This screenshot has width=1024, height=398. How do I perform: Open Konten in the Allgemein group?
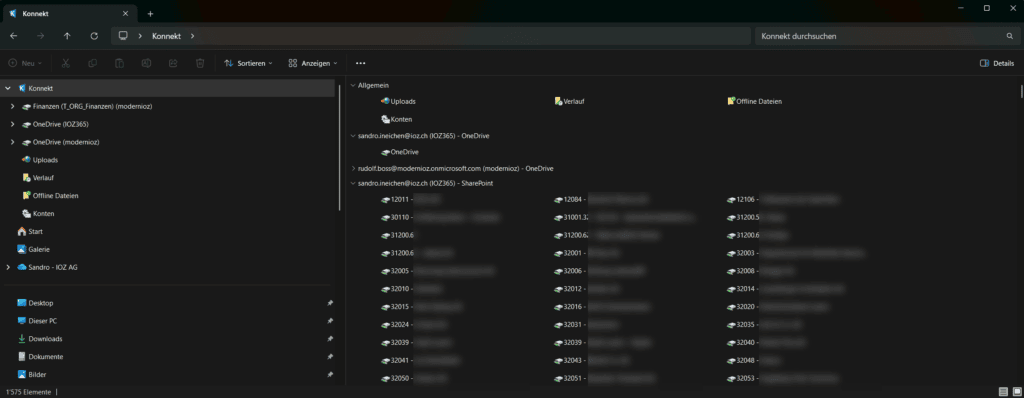(396, 120)
